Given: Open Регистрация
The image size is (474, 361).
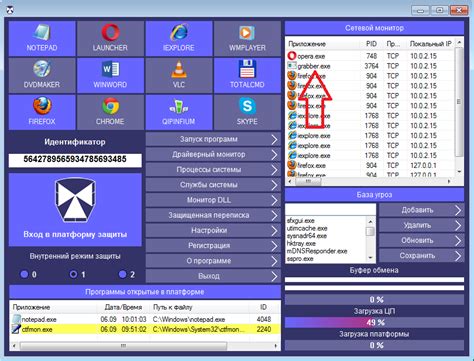Looking at the screenshot, I should click(213, 246).
